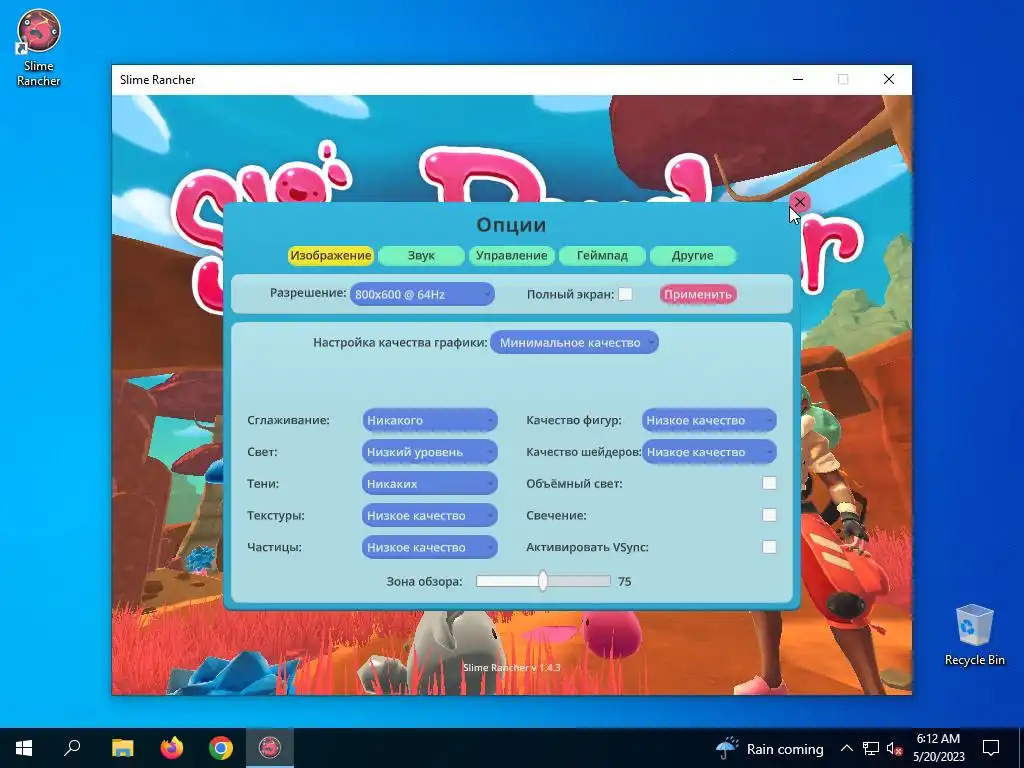This screenshot has width=1024, height=768.
Task: Expand the Тени dropdown
Action: pyautogui.click(x=430, y=483)
